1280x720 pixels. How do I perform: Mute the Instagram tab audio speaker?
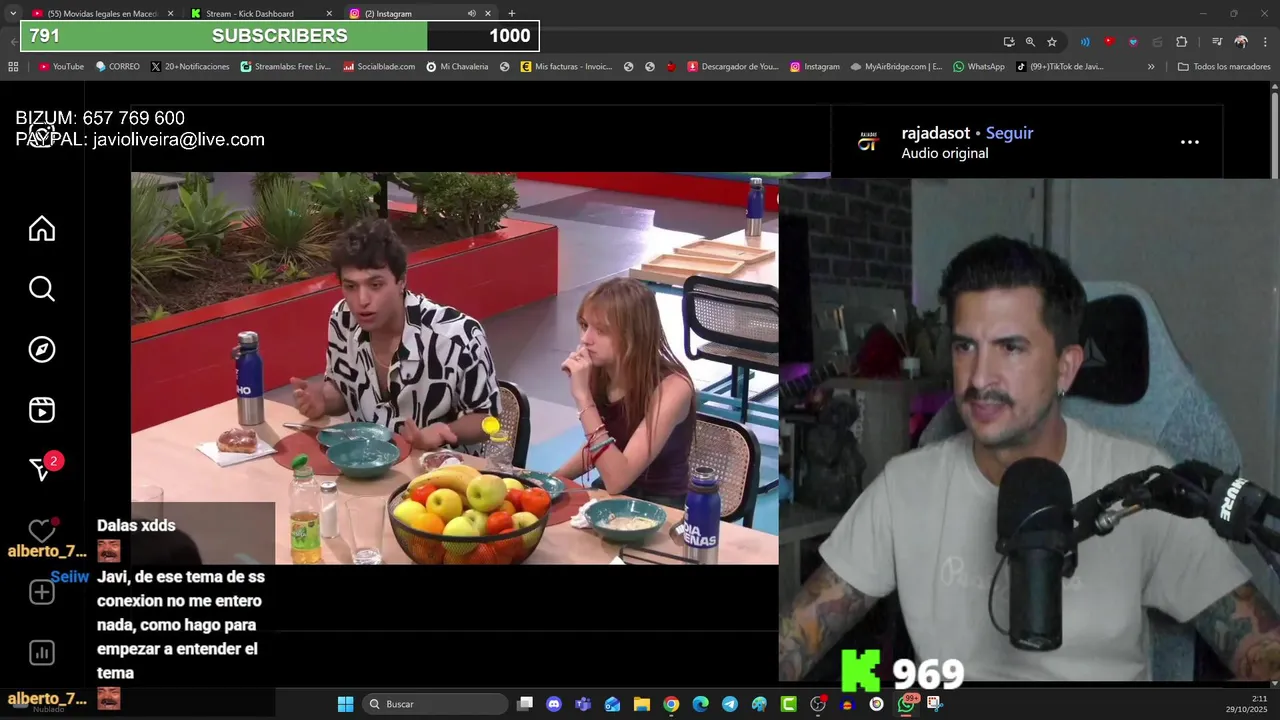pyautogui.click(x=471, y=14)
